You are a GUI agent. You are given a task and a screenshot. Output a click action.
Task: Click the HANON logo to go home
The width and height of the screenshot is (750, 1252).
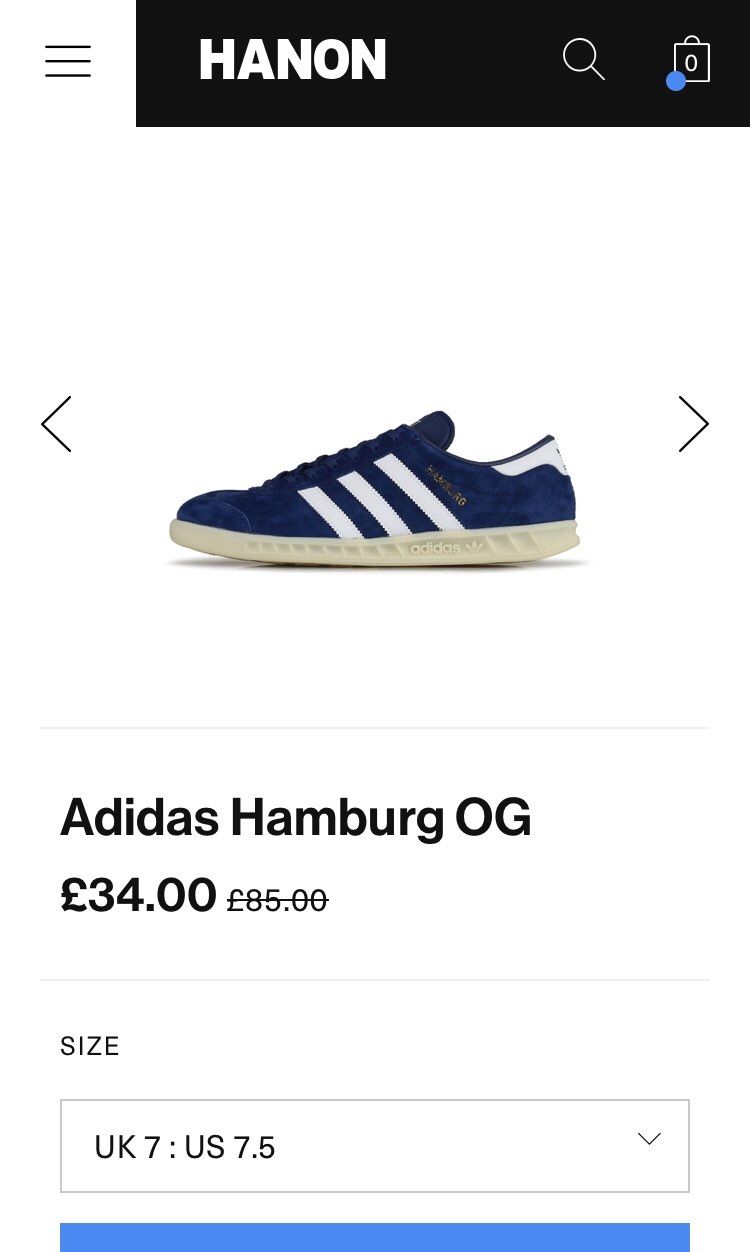(x=293, y=61)
